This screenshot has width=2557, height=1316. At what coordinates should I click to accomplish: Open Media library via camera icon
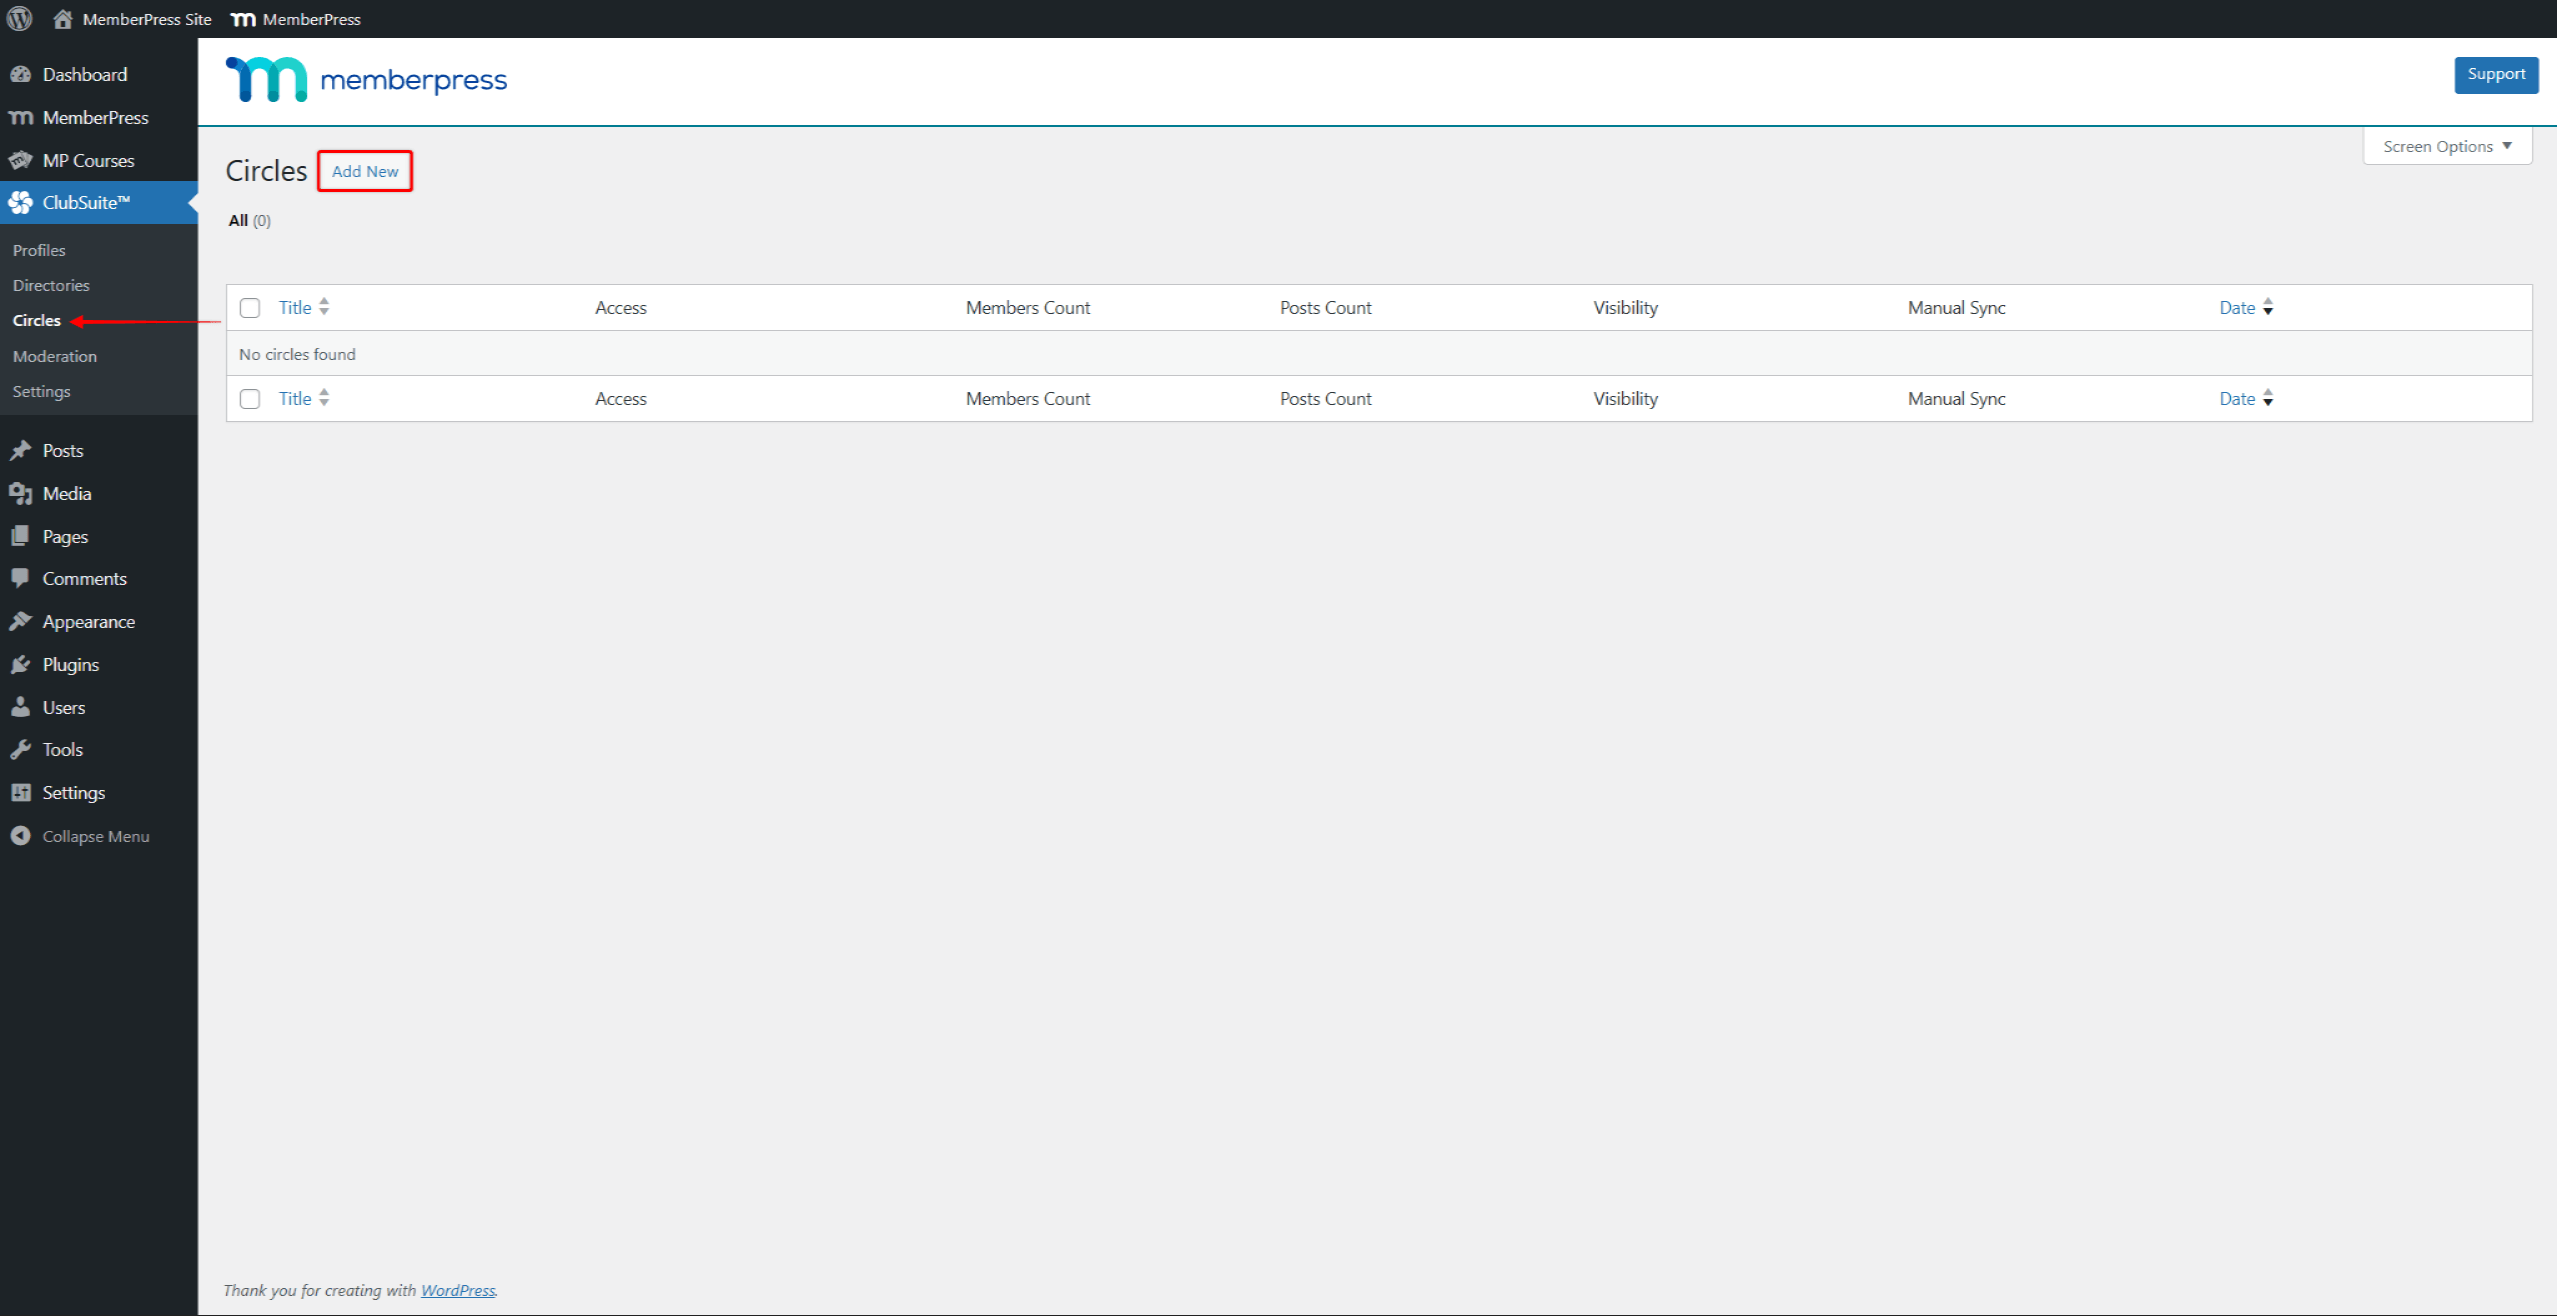click(22, 493)
